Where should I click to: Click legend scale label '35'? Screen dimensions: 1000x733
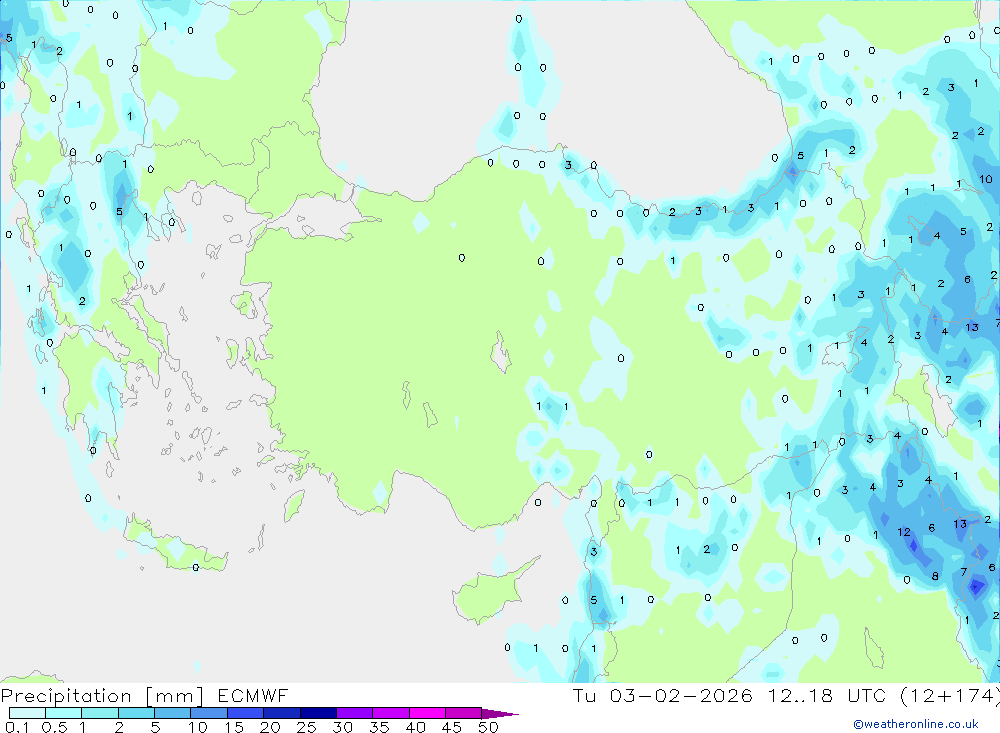coord(379,727)
